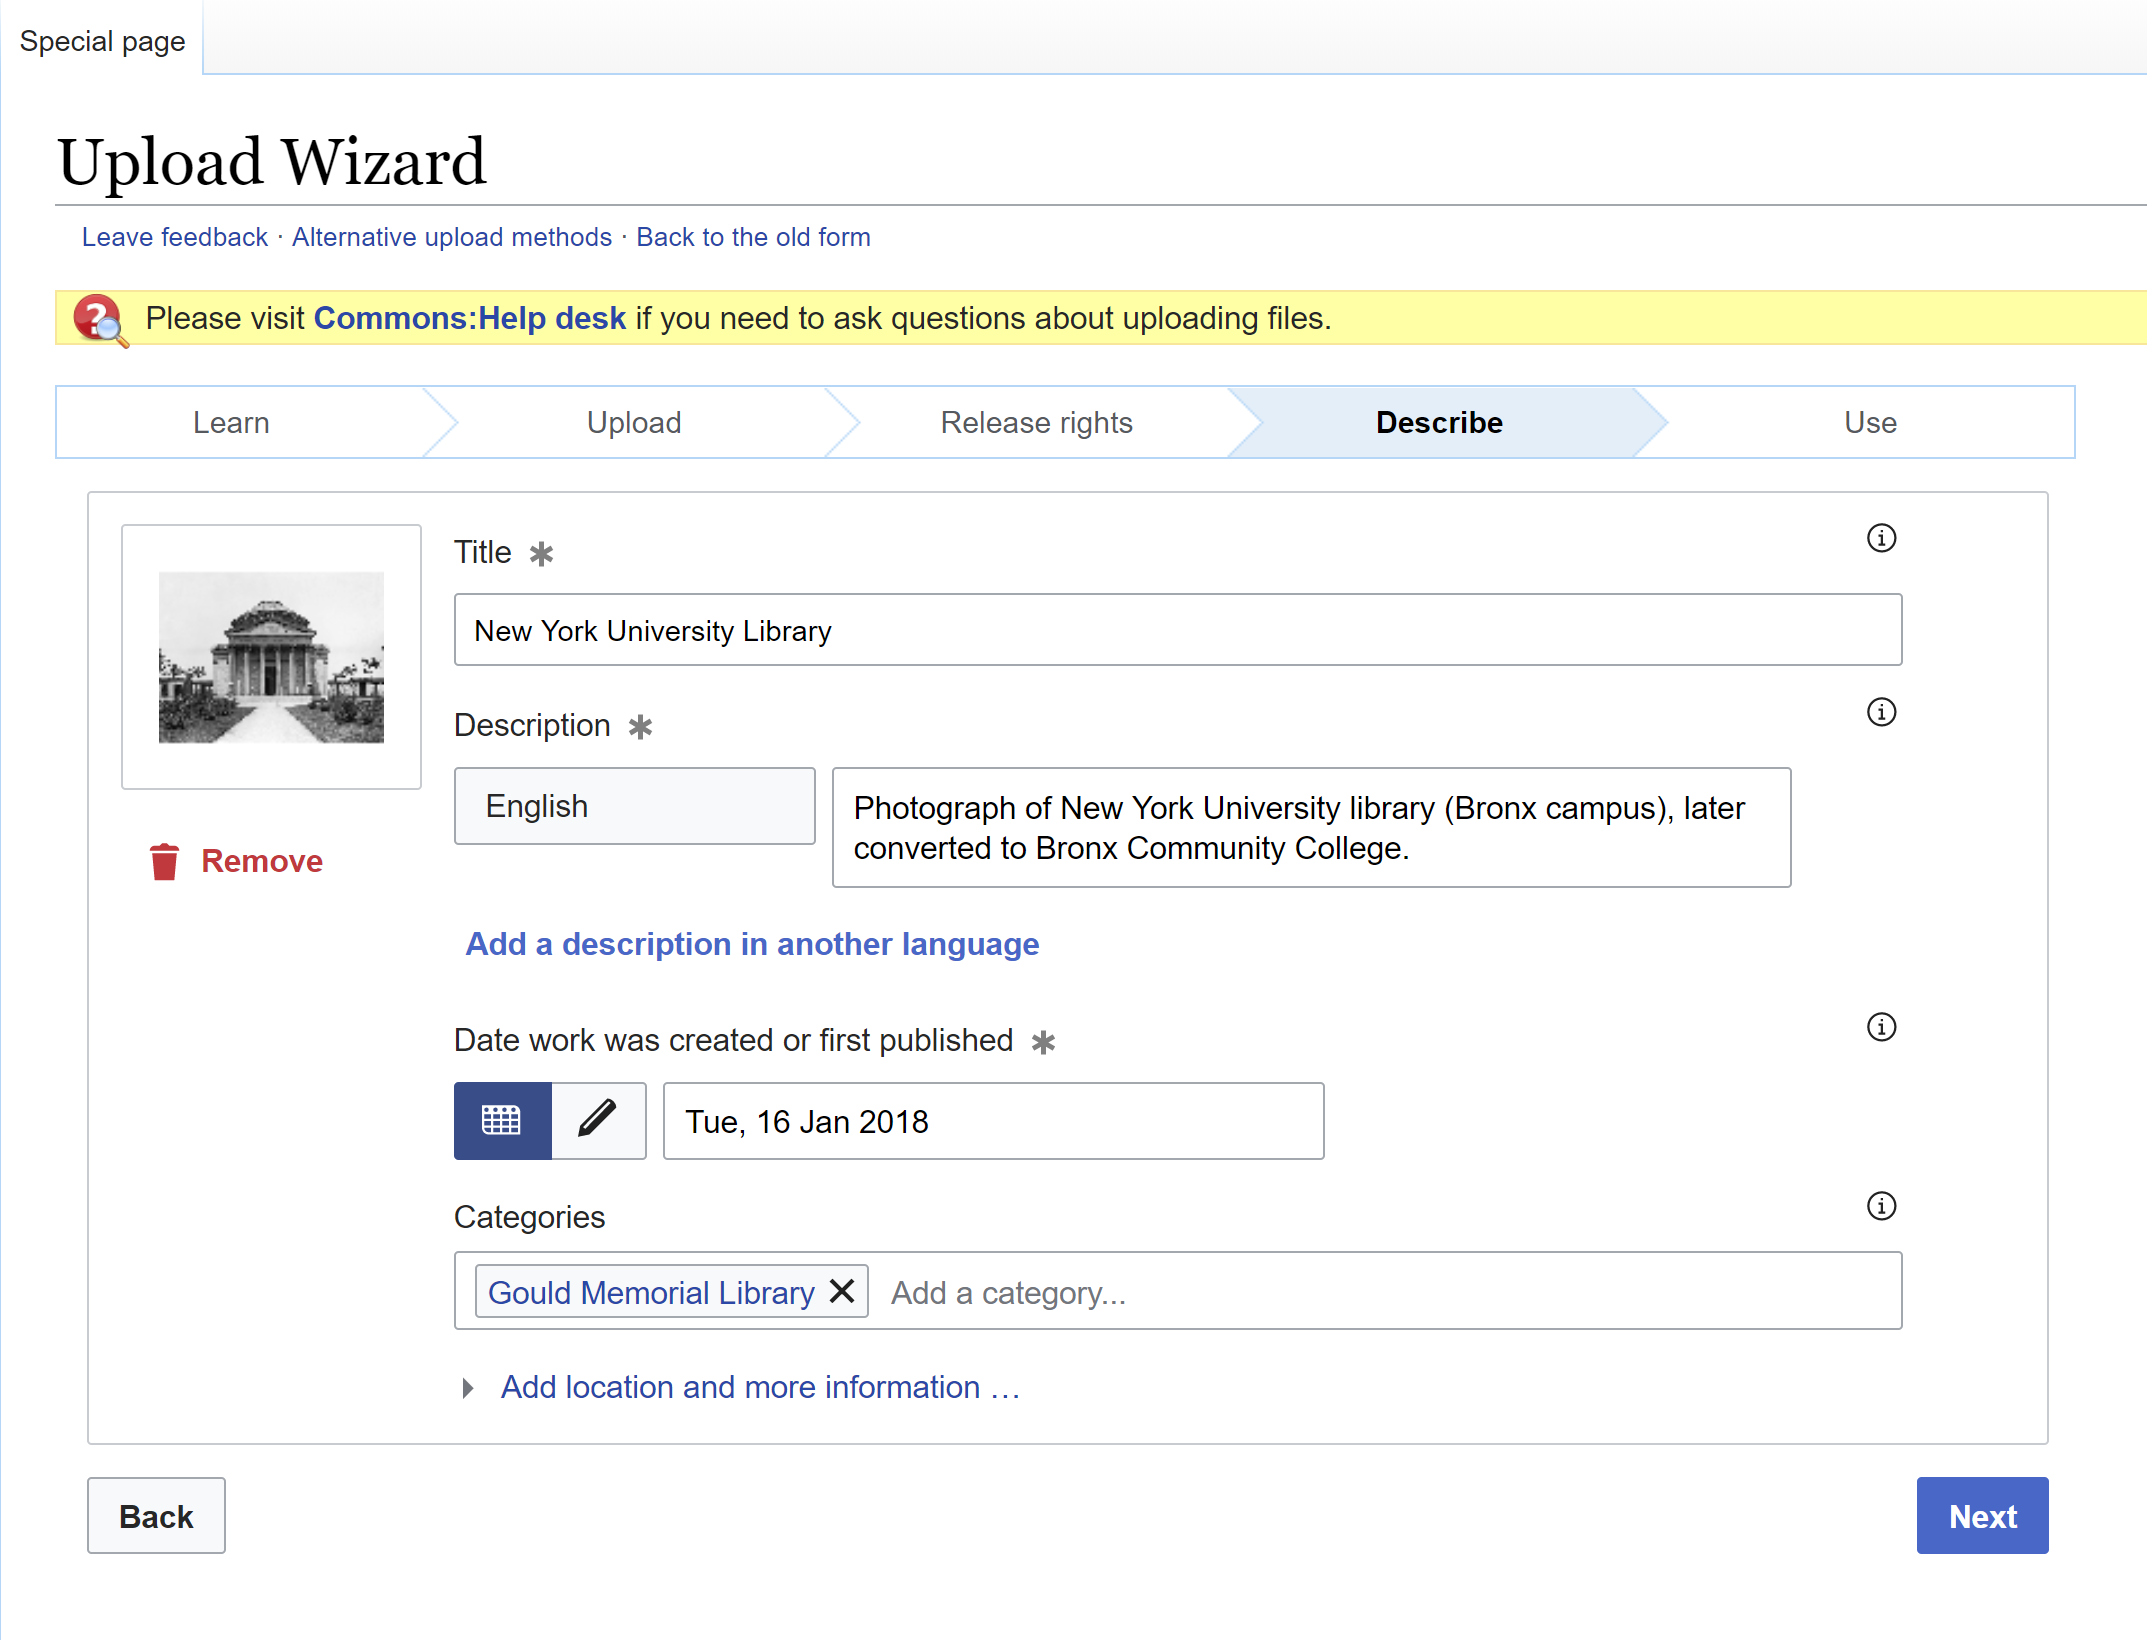Open the Special page tab
This screenshot has width=2147, height=1640.
coord(102,41)
